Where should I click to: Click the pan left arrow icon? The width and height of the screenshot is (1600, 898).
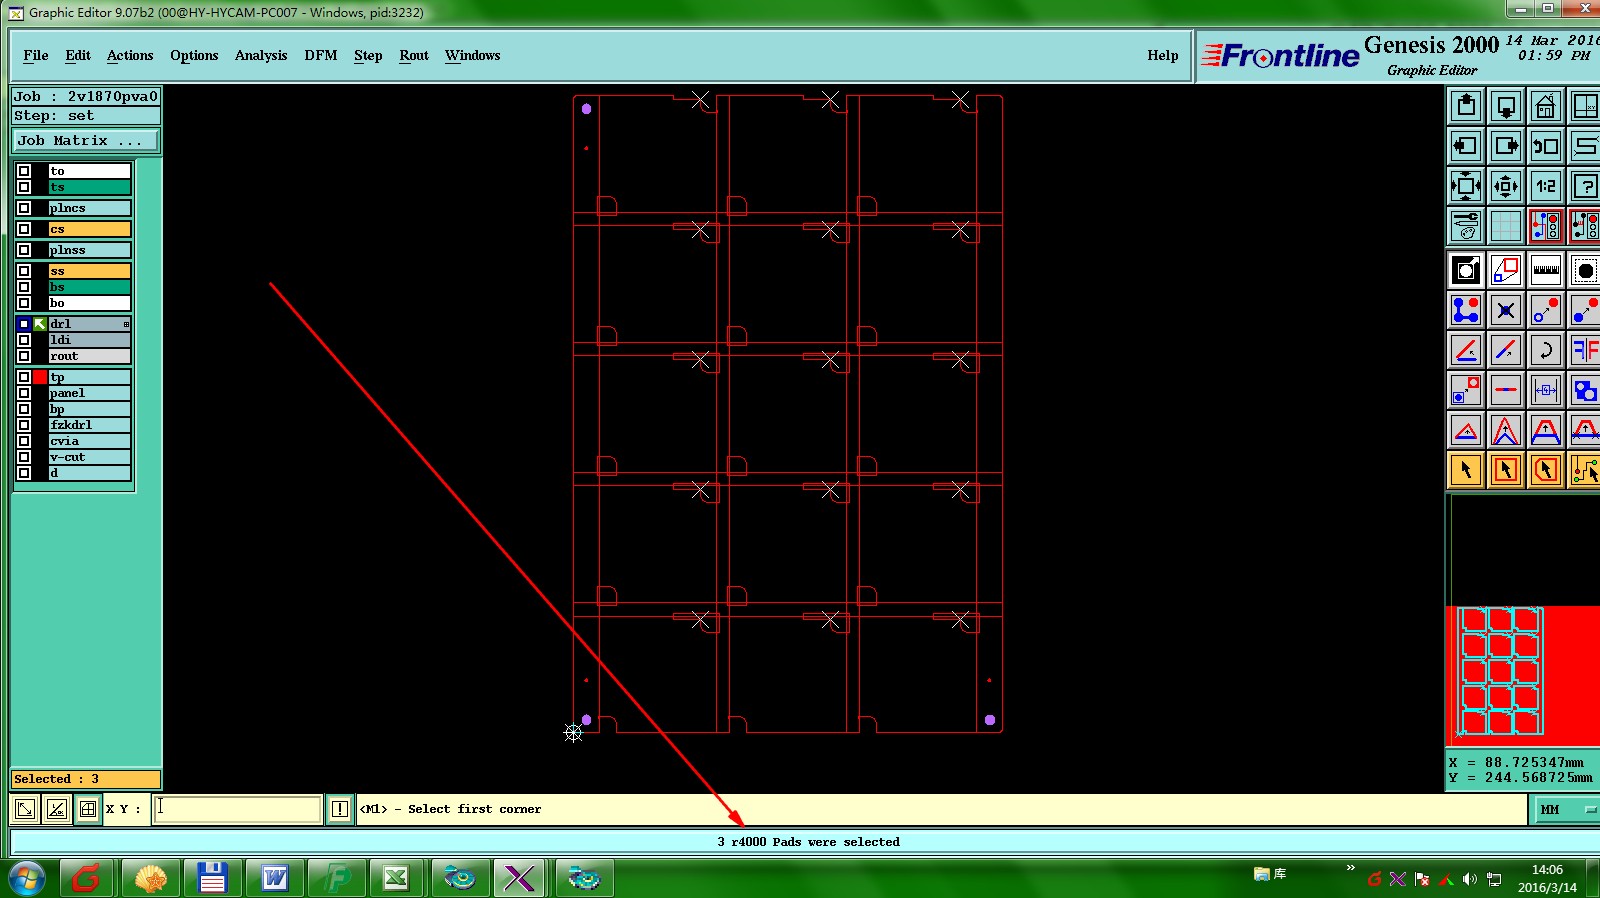pos(1466,145)
